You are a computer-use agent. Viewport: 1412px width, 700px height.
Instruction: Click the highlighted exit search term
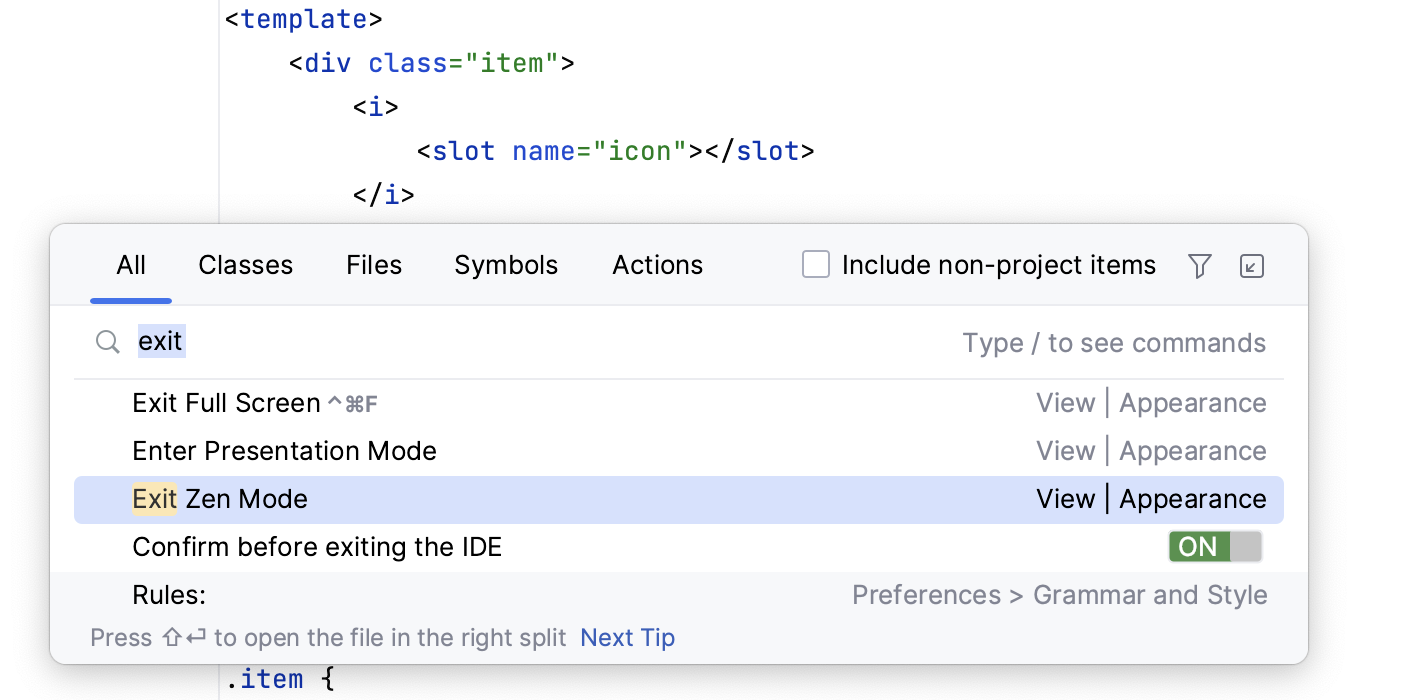160,341
